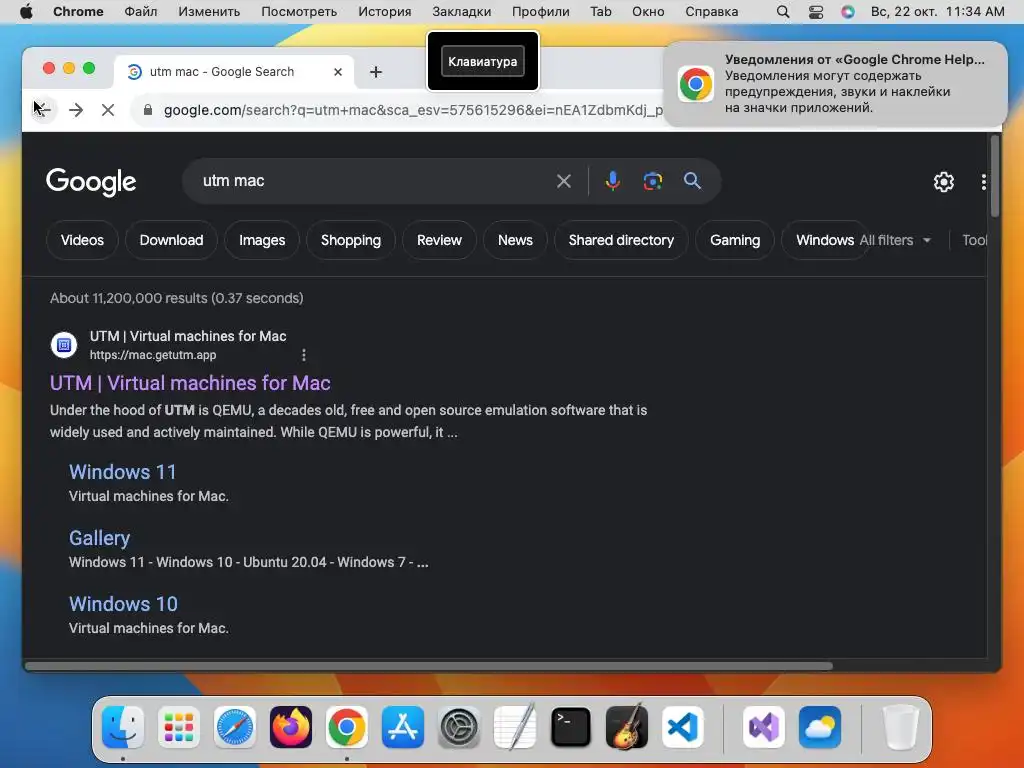Click the Siri icon in the menu bar
The height and width of the screenshot is (768, 1024).
point(848,12)
